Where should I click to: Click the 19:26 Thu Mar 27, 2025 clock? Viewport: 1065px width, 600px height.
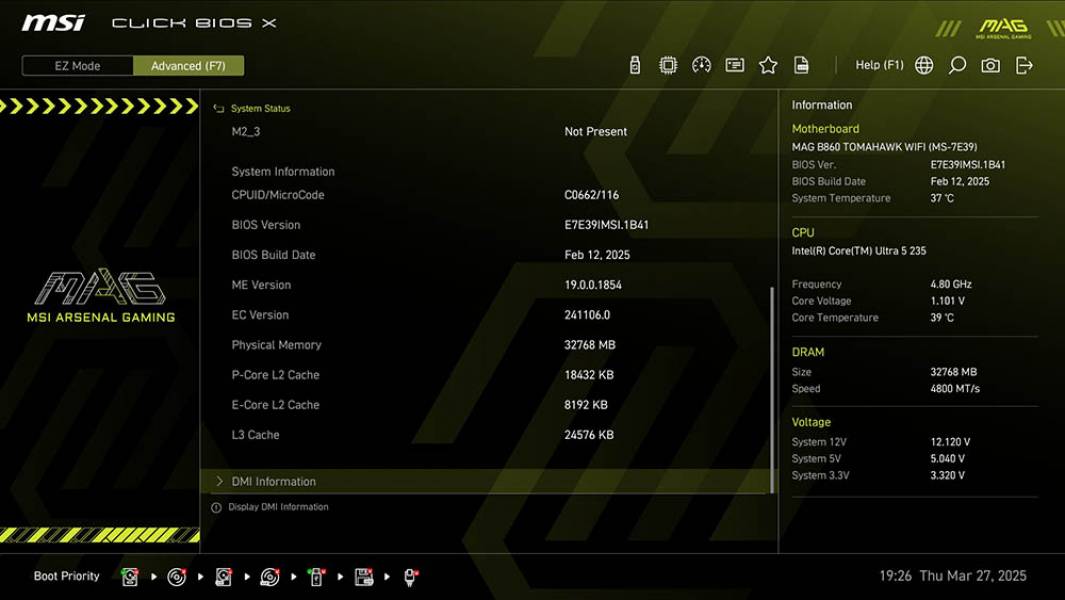[953, 576]
